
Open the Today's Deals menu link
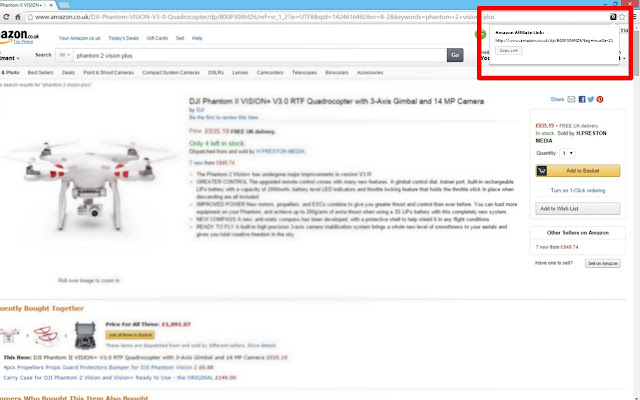coord(124,38)
